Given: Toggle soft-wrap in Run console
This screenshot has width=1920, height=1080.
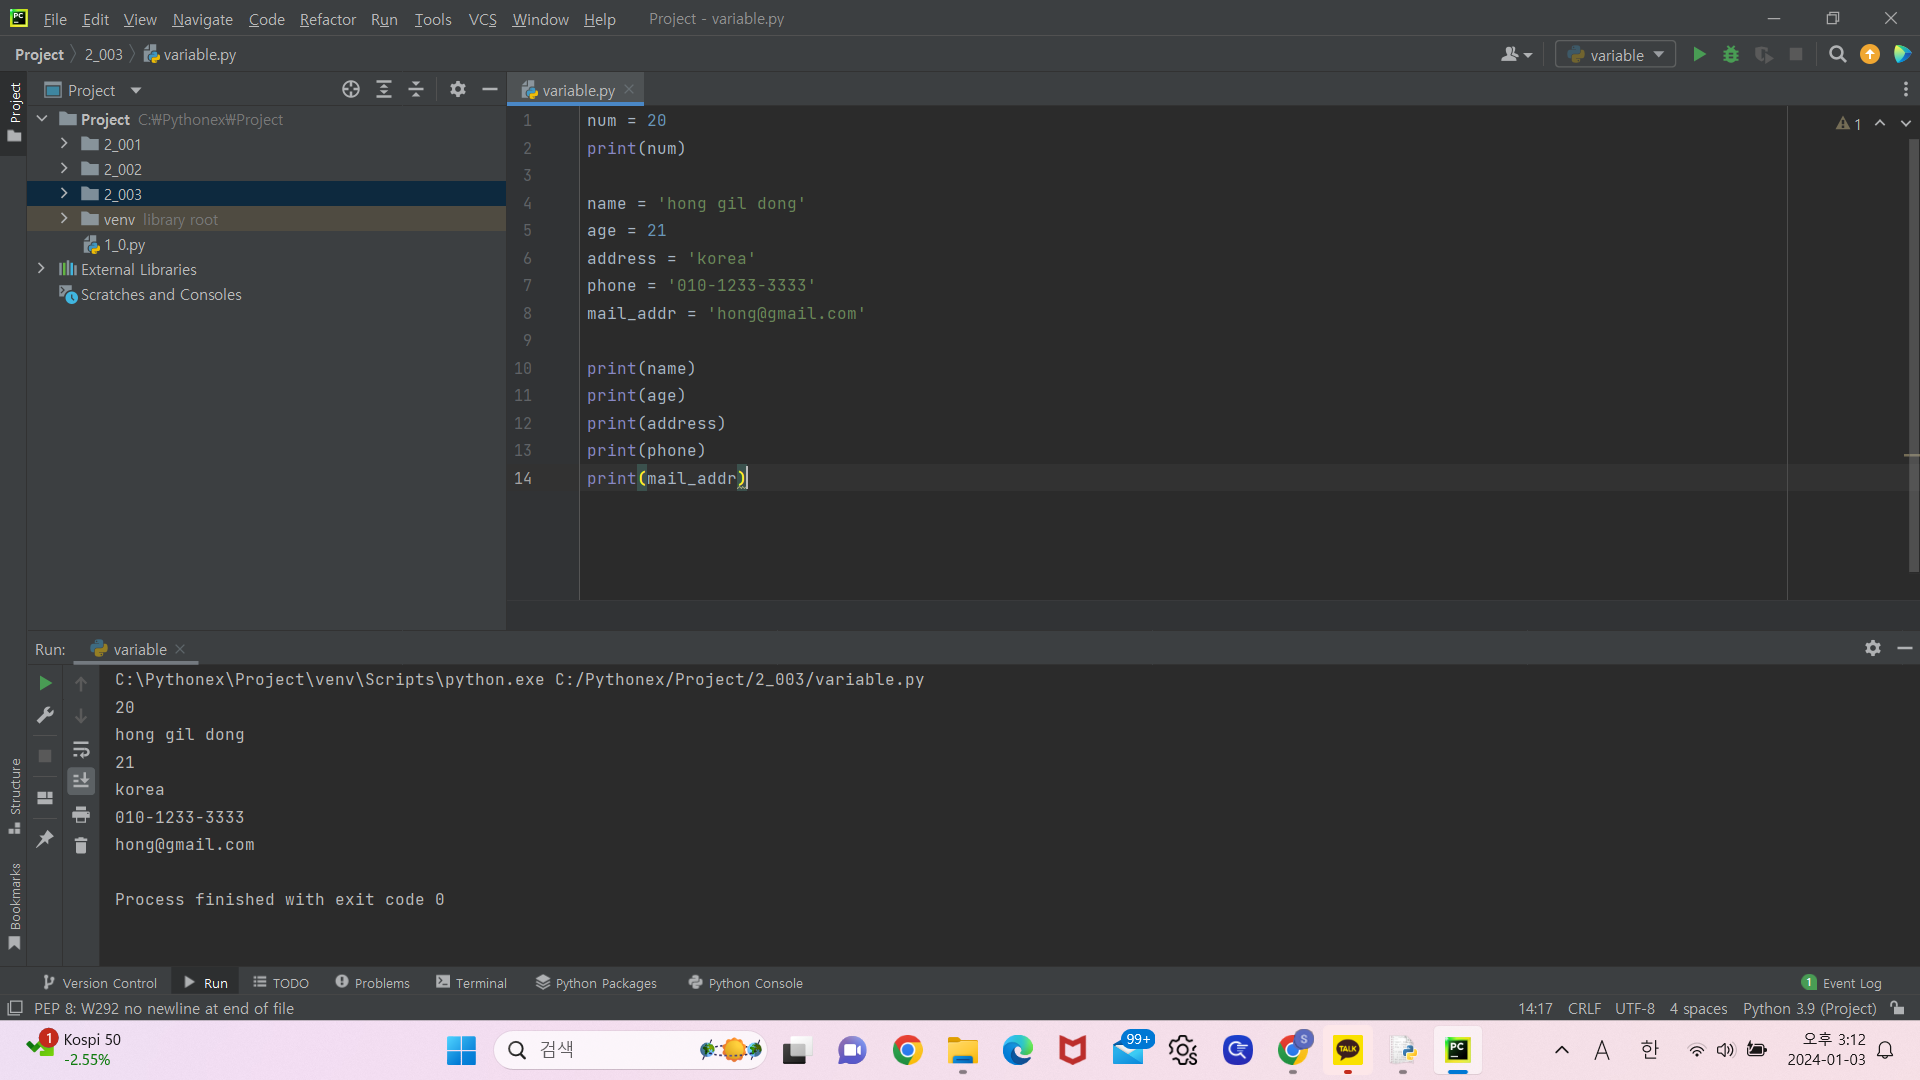Looking at the screenshot, I should (81, 749).
